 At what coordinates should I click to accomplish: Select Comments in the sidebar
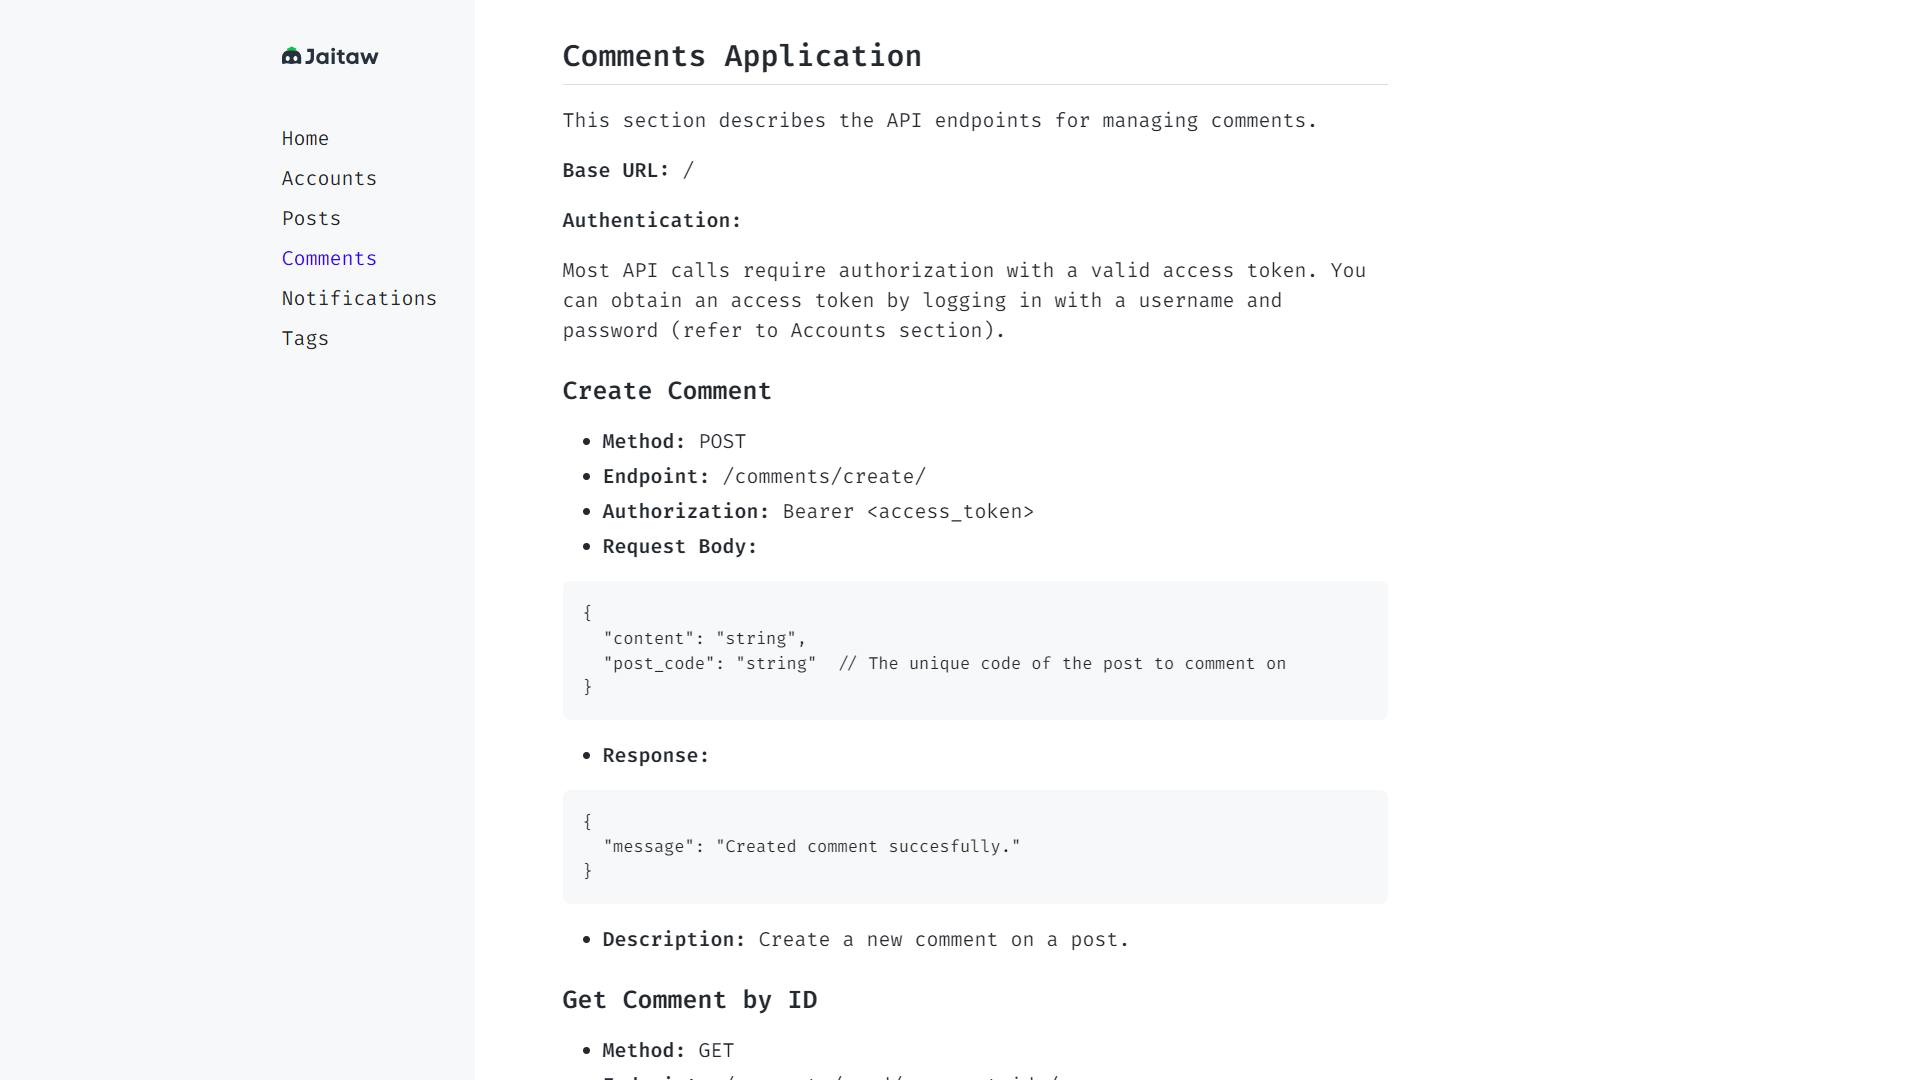click(329, 258)
